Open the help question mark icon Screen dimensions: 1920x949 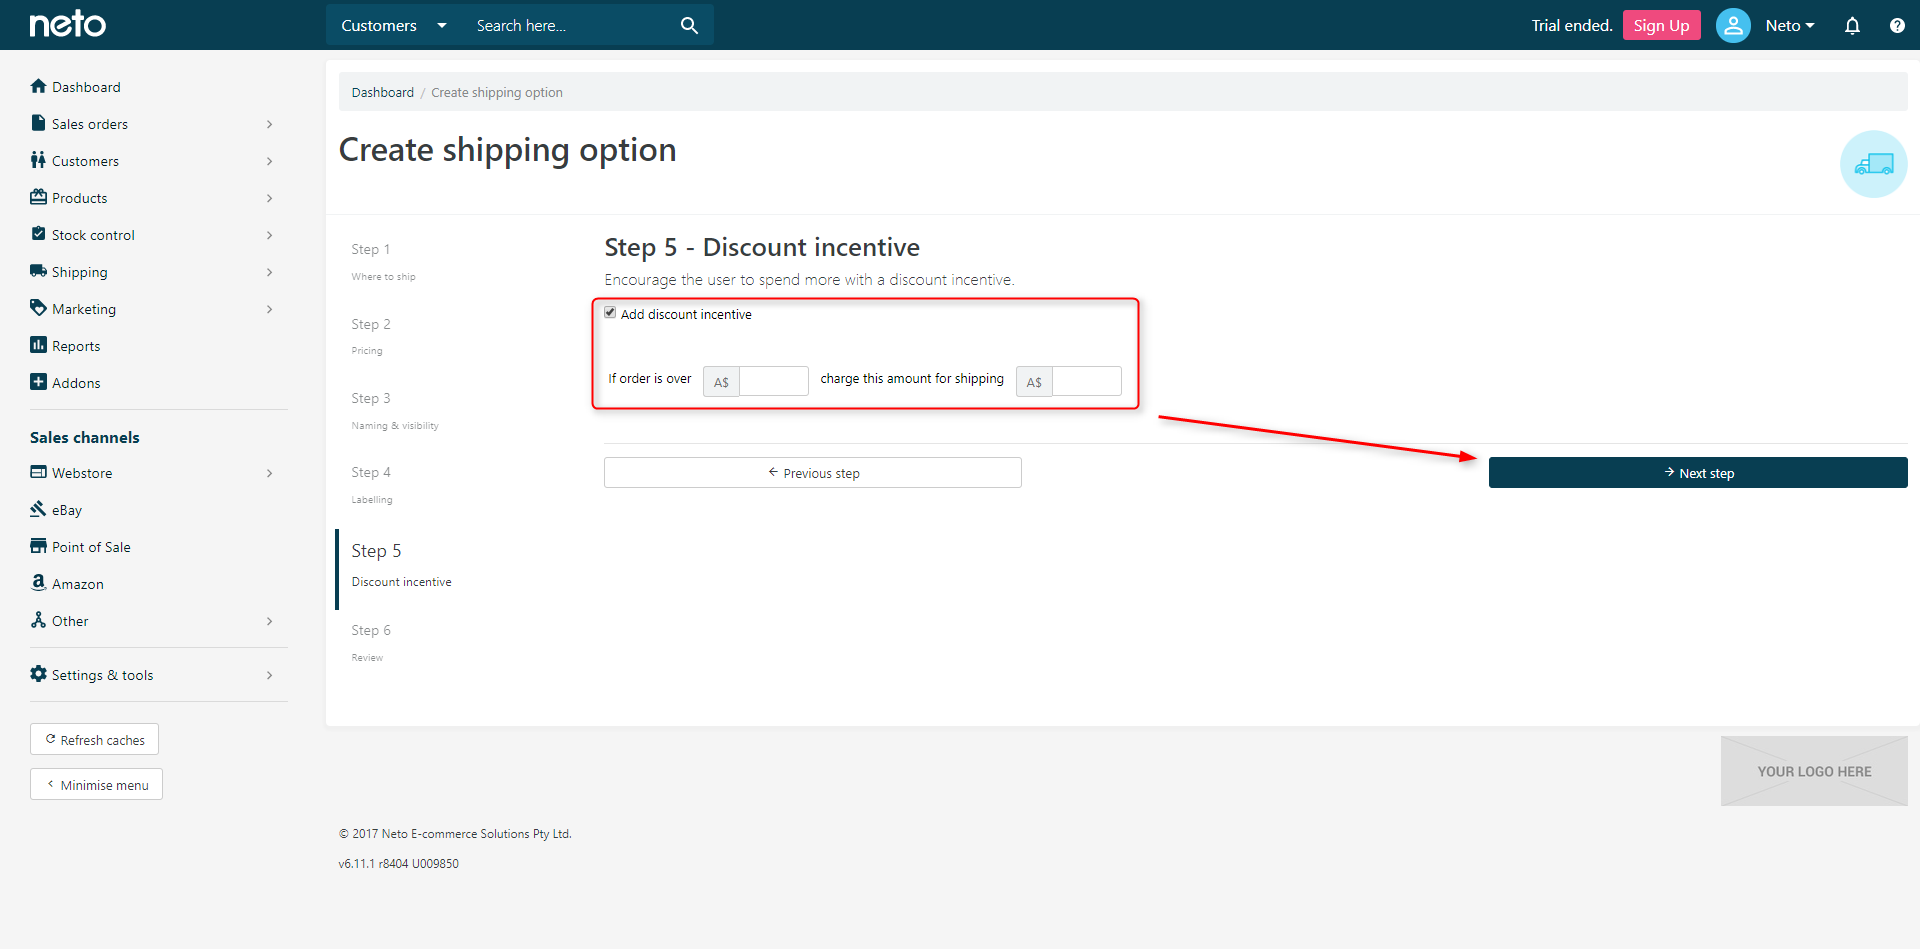[x=1897, y=25]
